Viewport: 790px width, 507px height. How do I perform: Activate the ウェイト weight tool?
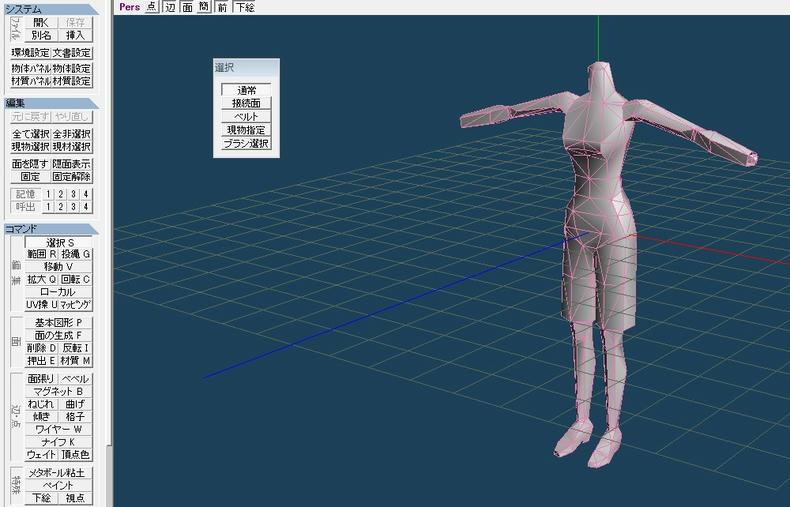tap(41, 454)
